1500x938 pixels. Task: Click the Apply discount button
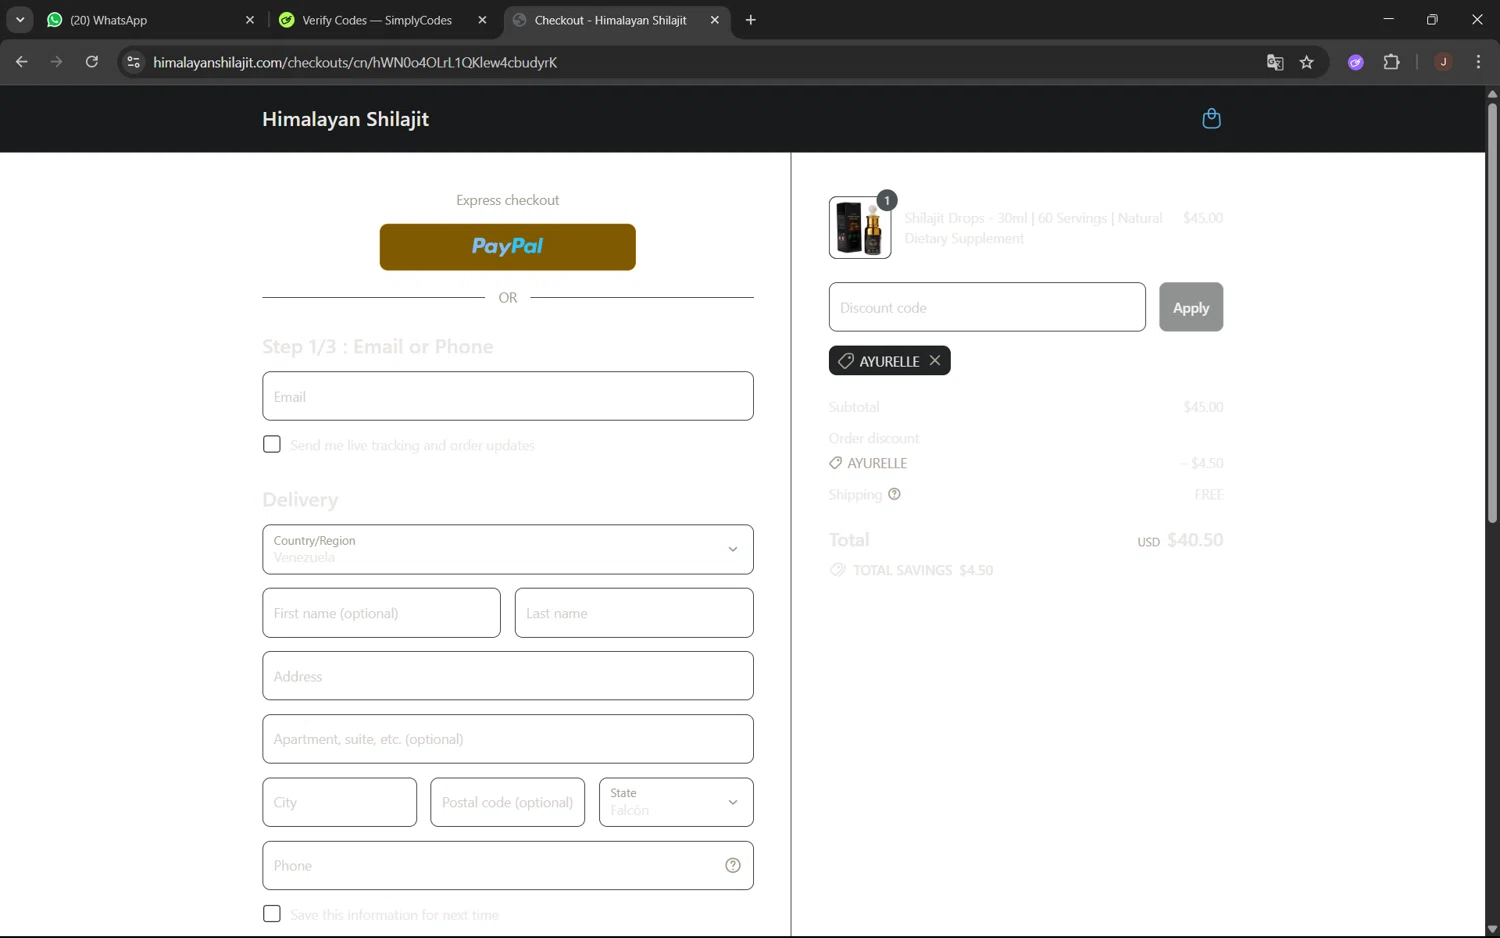(x=1191, y=307)
